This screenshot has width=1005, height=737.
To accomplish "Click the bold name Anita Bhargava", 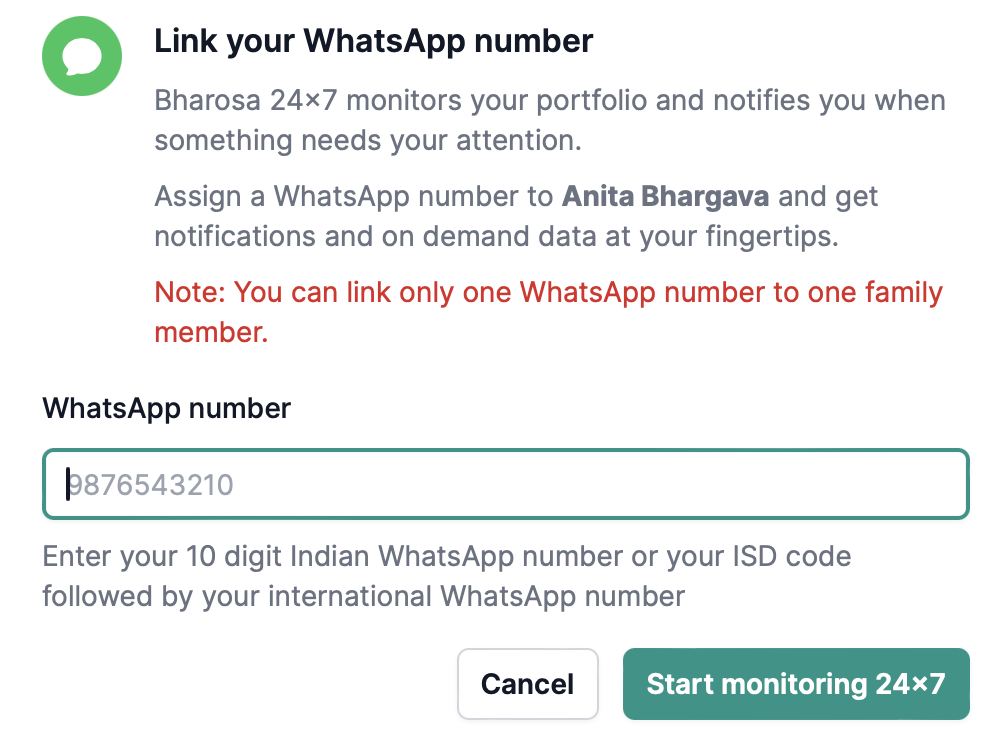I will (x=665, y=196).
